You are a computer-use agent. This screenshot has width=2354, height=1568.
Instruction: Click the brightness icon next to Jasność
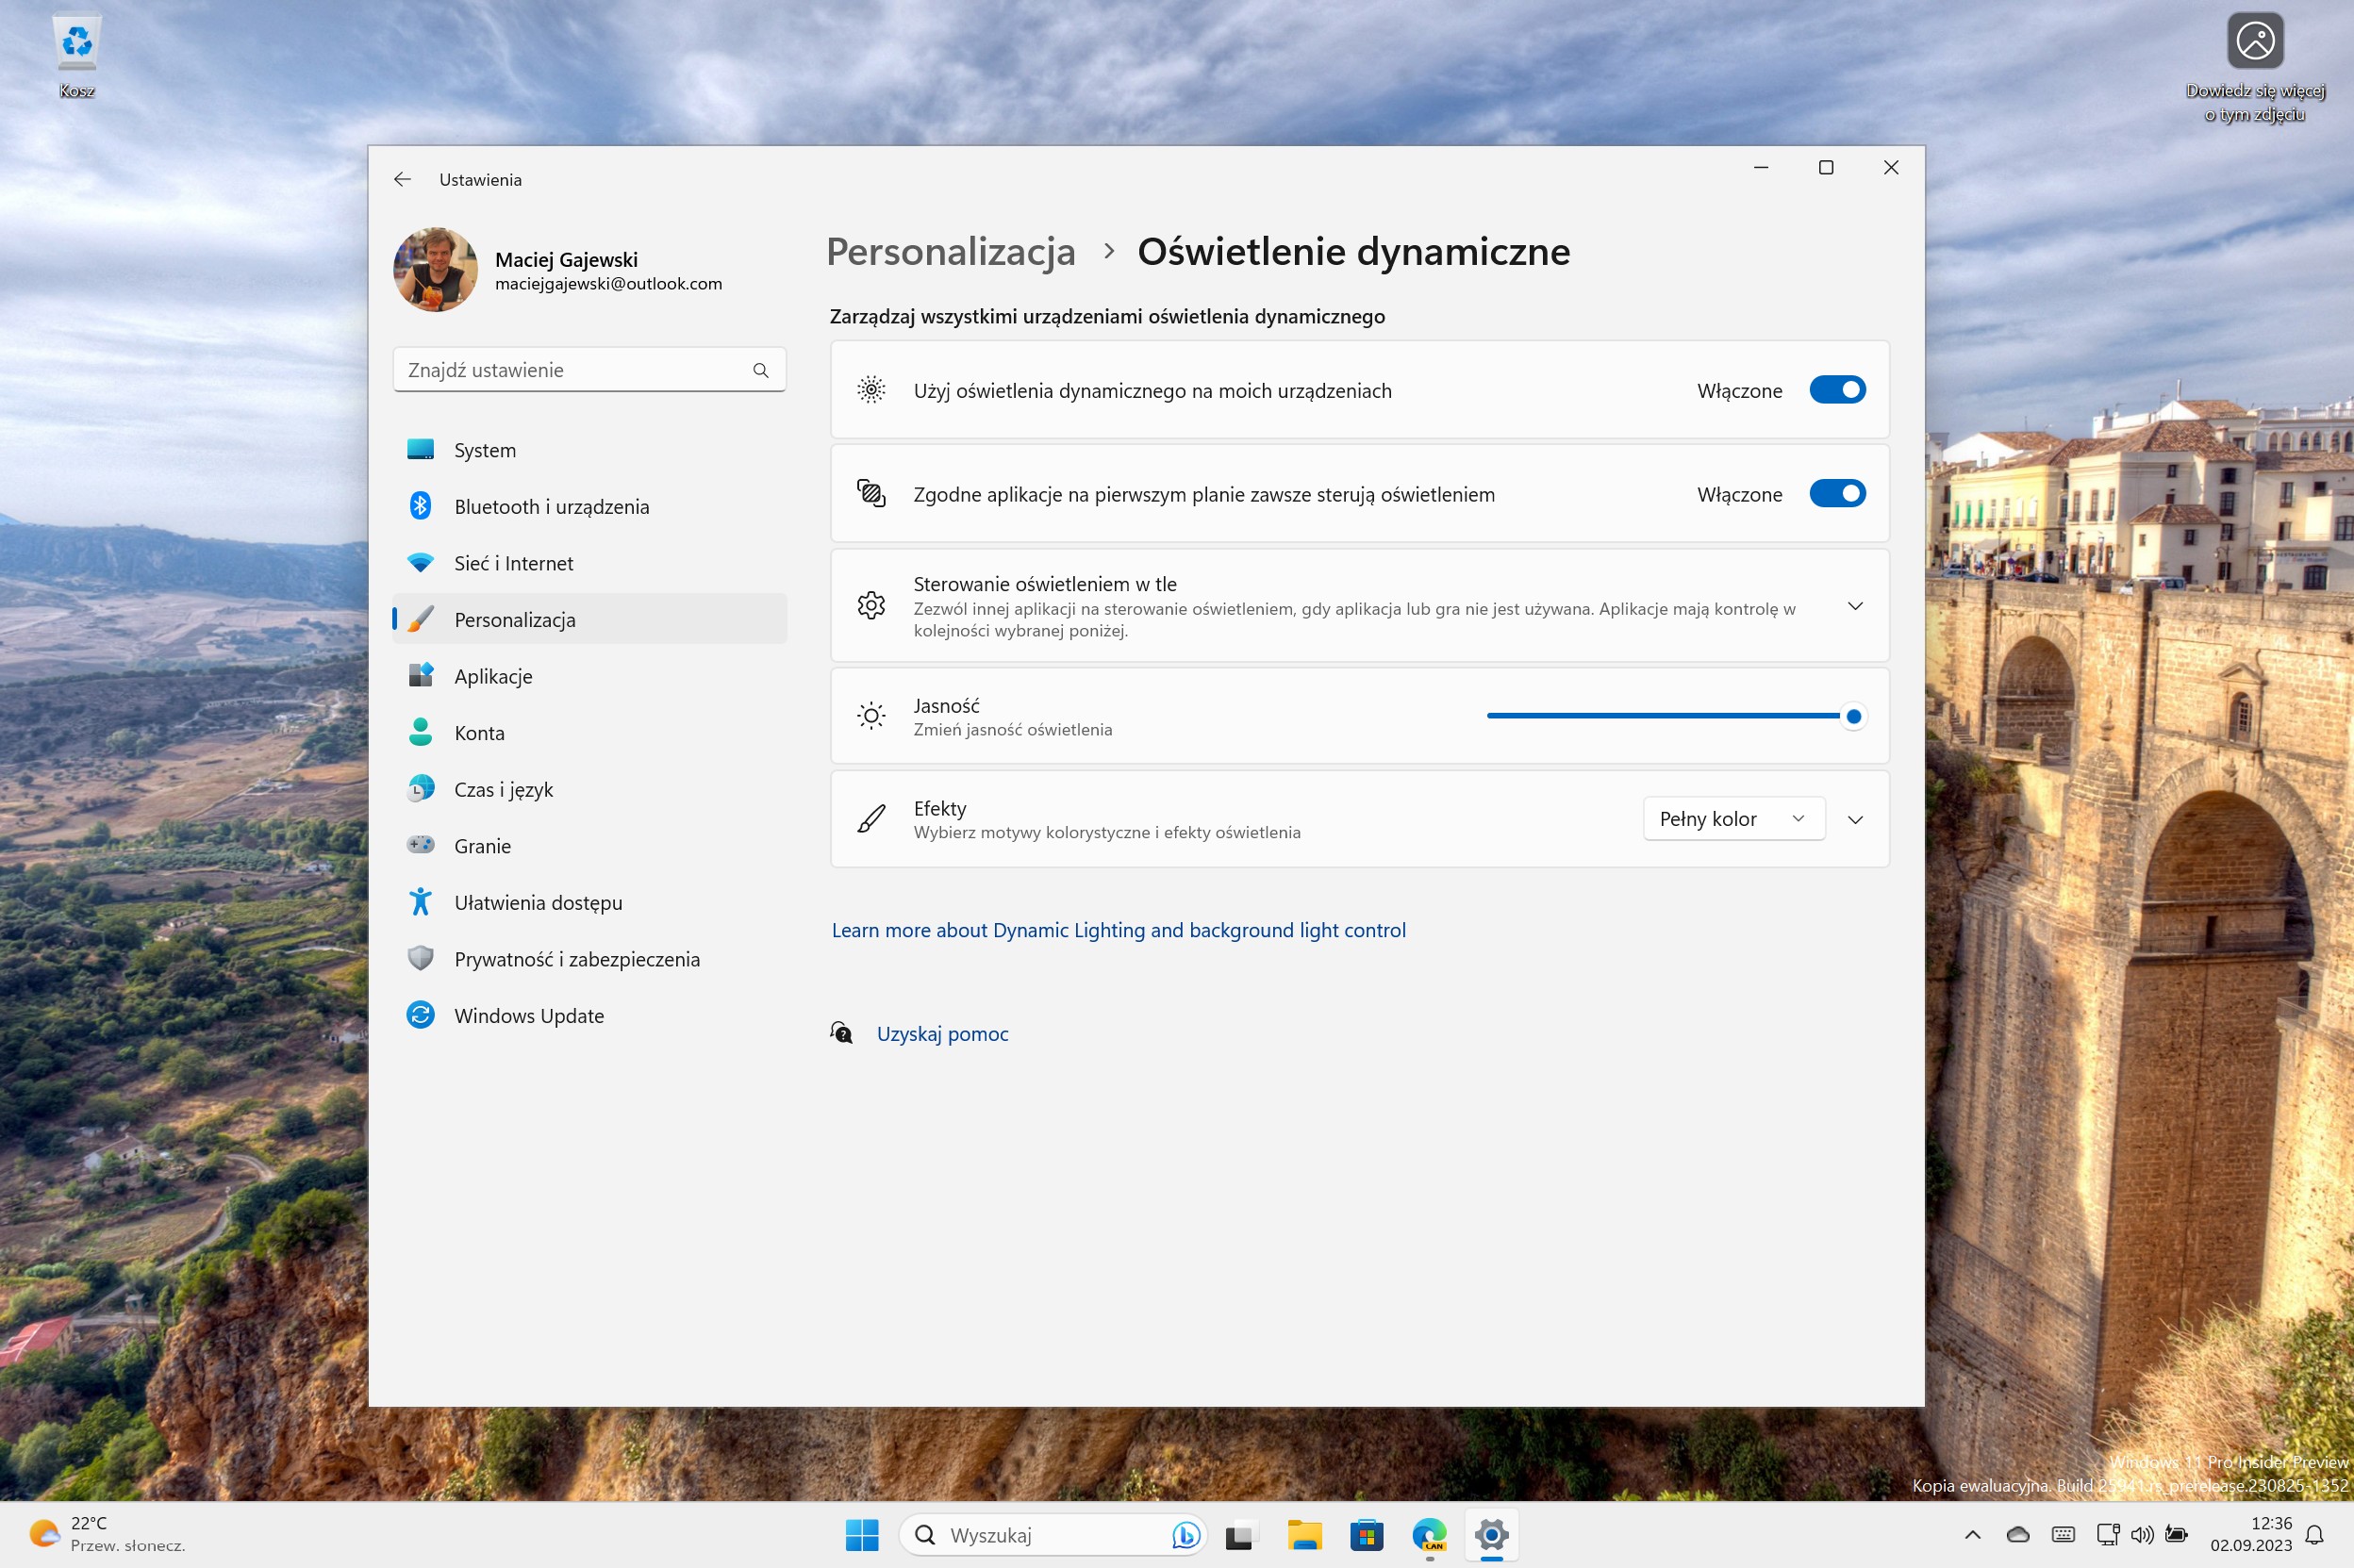871,717
